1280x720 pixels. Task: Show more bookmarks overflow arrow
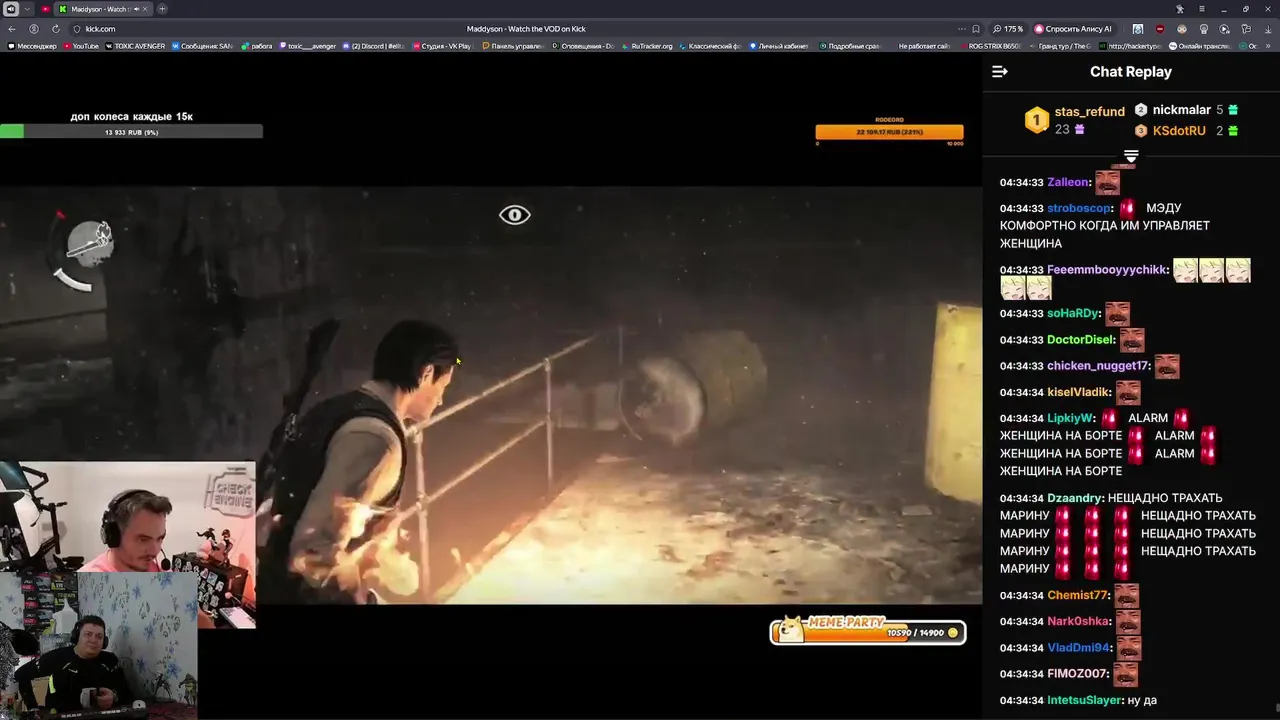coord(1270,46)
